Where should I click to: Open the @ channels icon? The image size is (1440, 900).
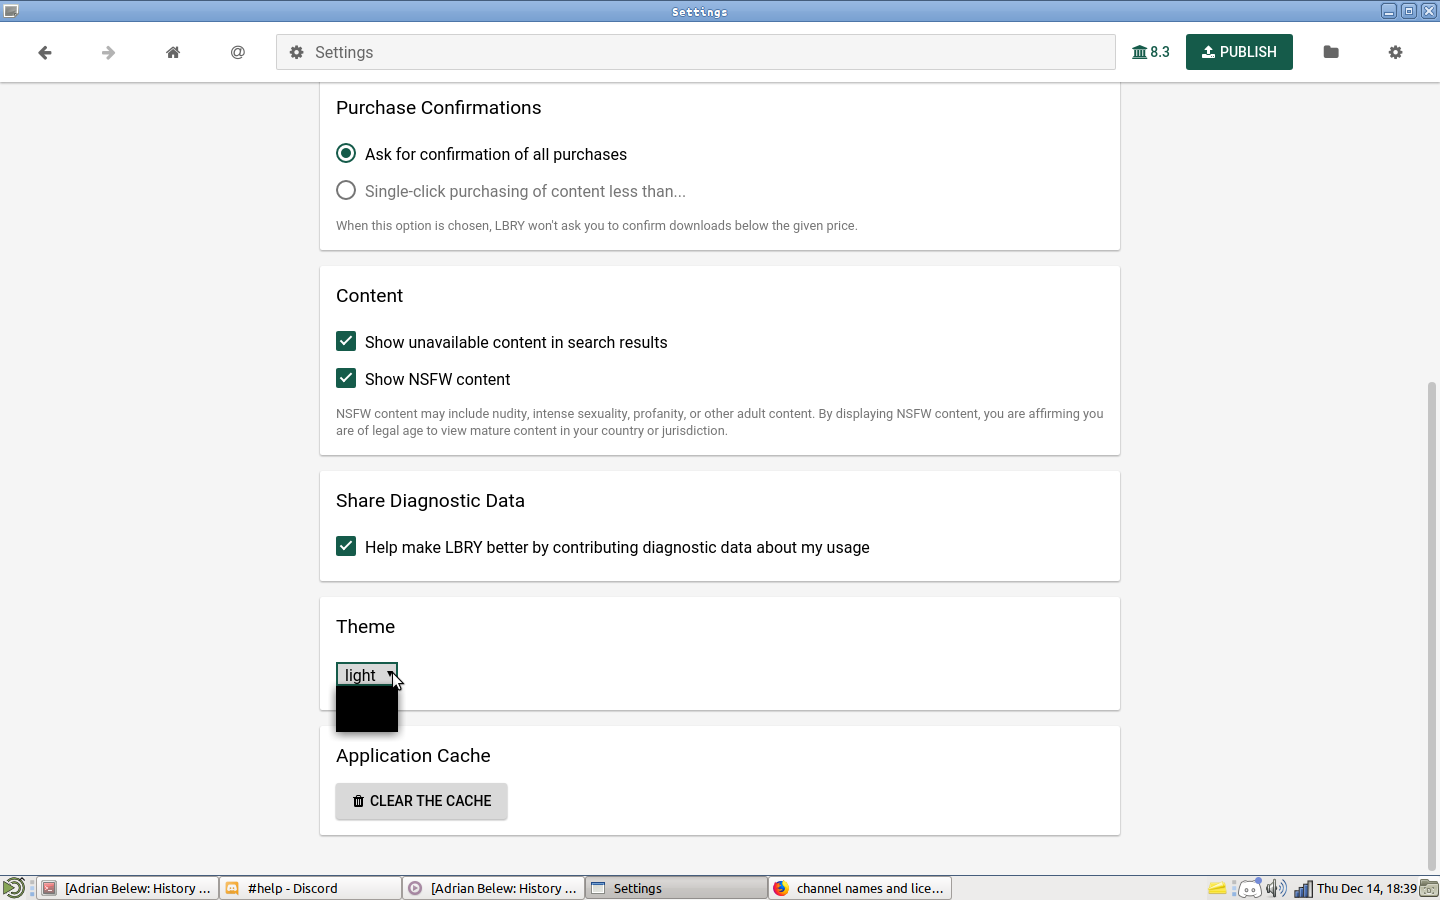click(237, 52)
